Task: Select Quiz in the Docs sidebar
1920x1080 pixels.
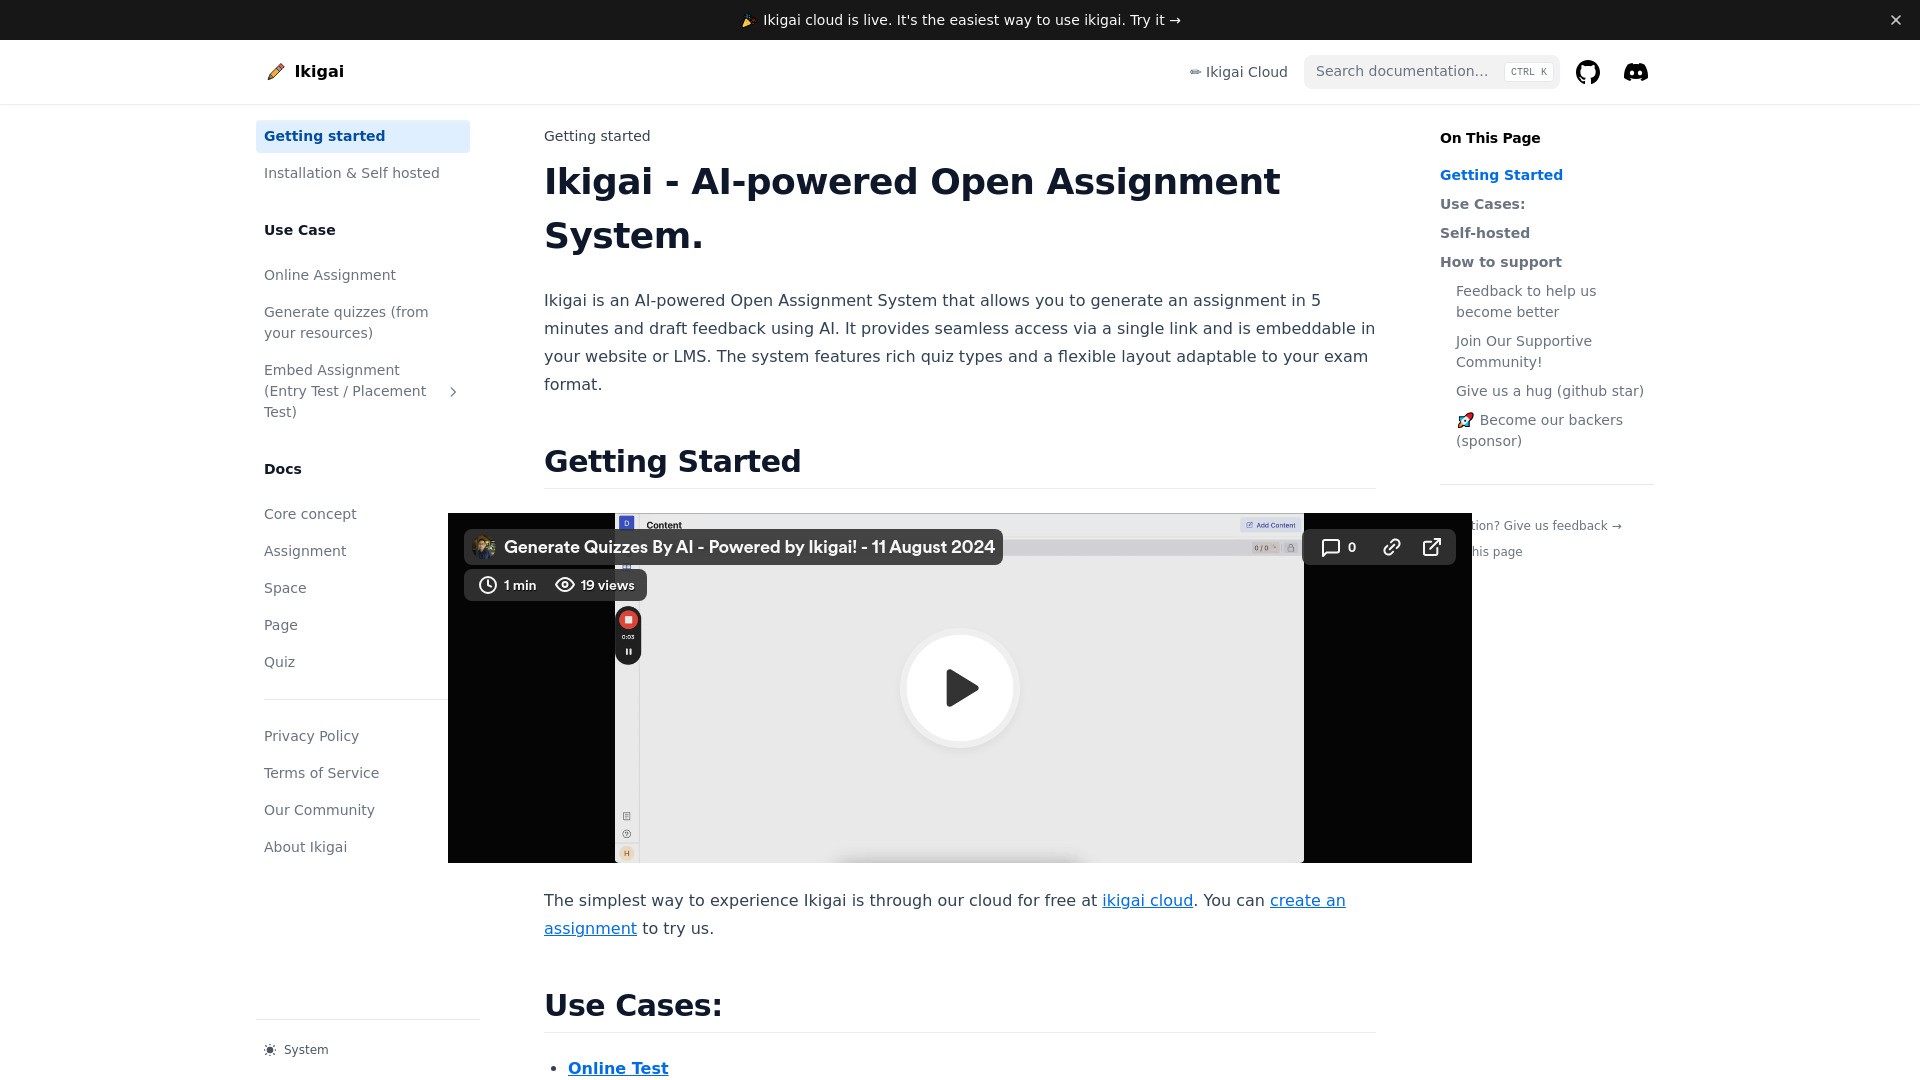Action: point(279,661)
